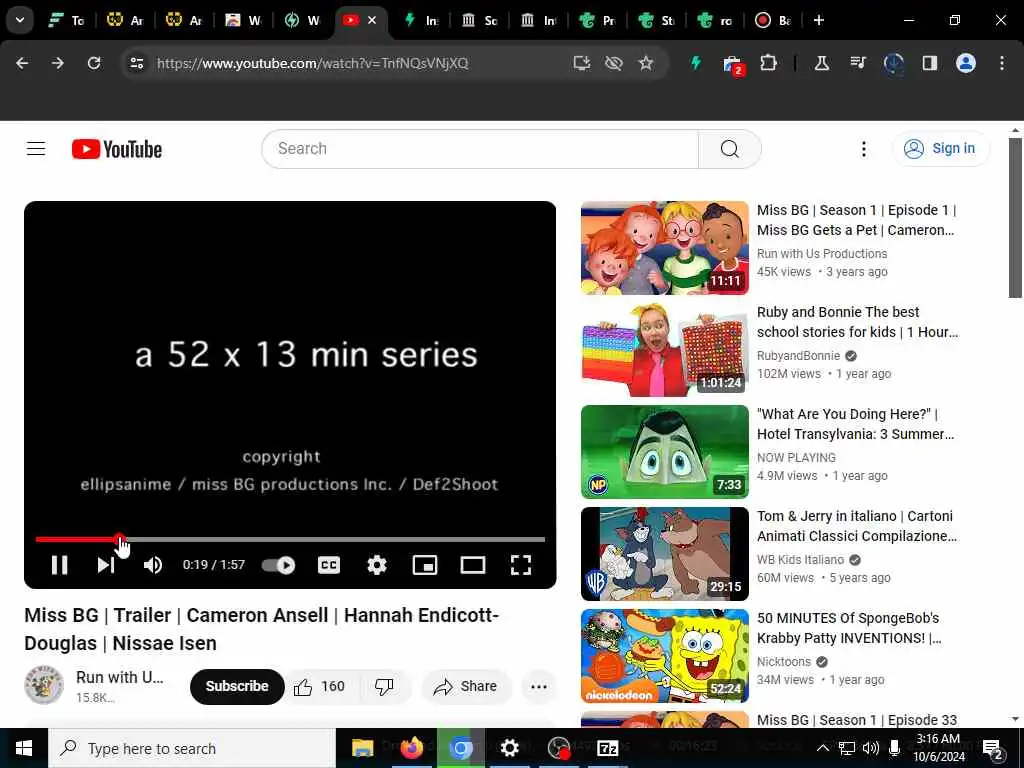Turn on closed captions
This screenshot has height=768, width=1024.
coord(328,565)
